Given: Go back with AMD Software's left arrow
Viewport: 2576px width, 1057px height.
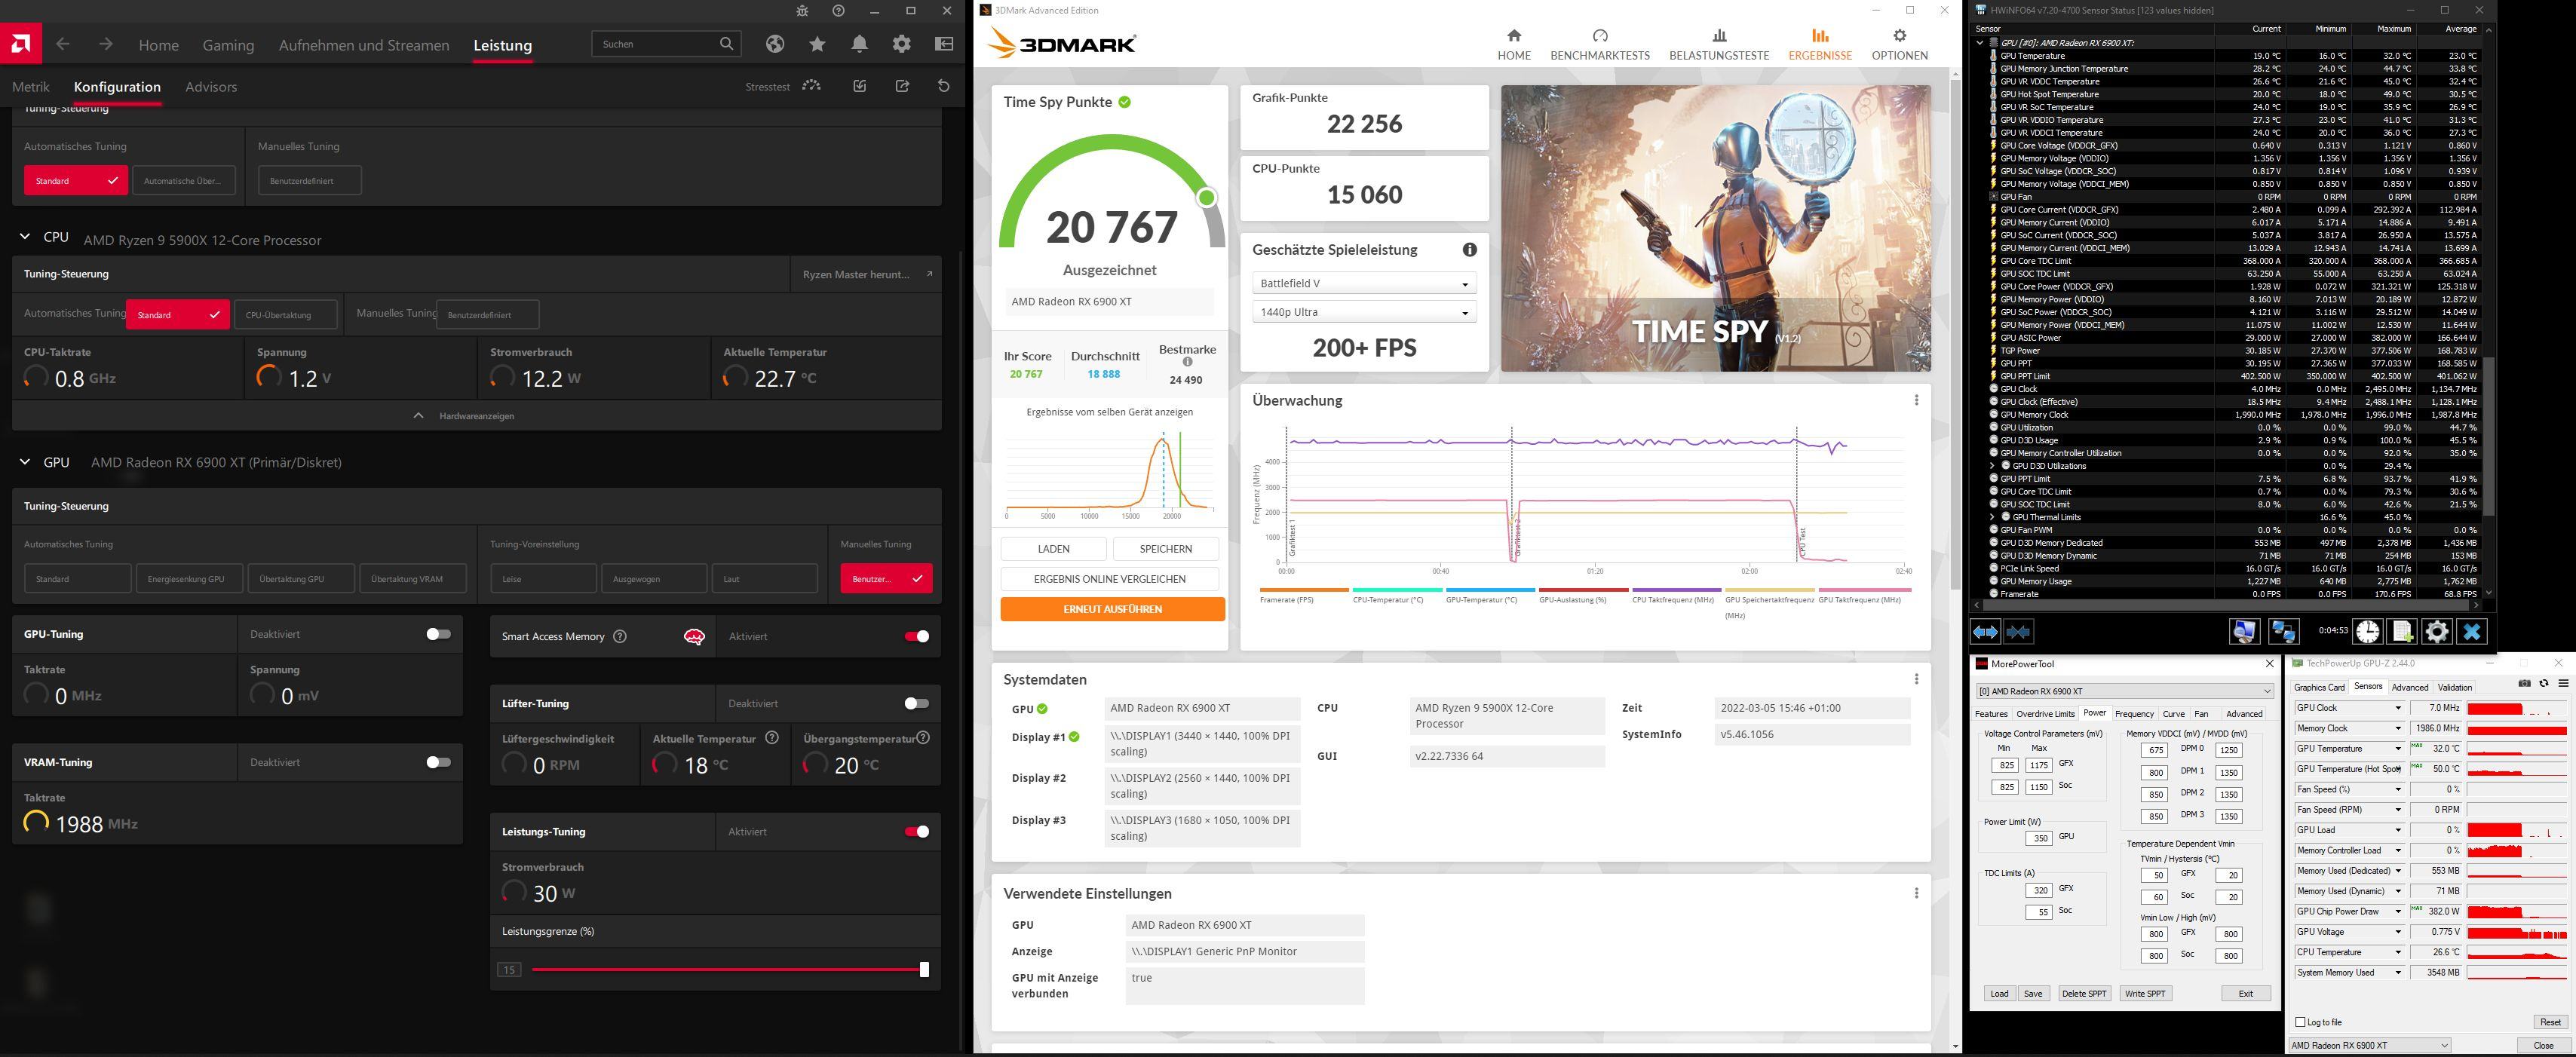Looking at the screenshot, I should click(x=63, y=44).
